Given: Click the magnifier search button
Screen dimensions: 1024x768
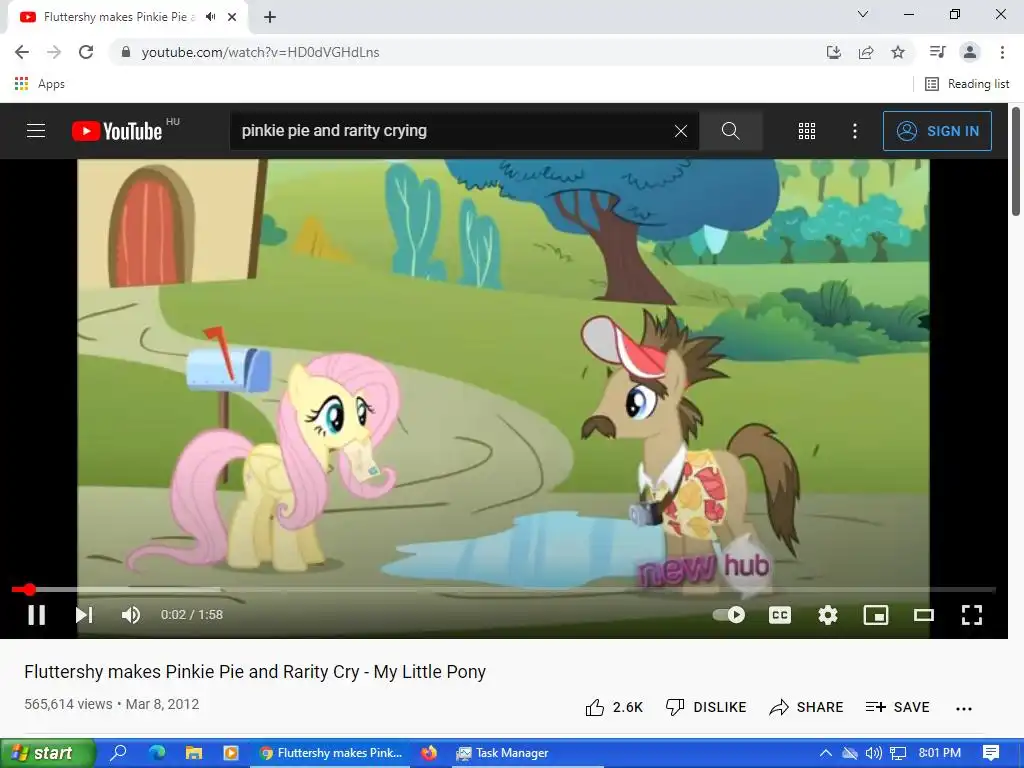Looking at the screenshot, I should [731, 131].
